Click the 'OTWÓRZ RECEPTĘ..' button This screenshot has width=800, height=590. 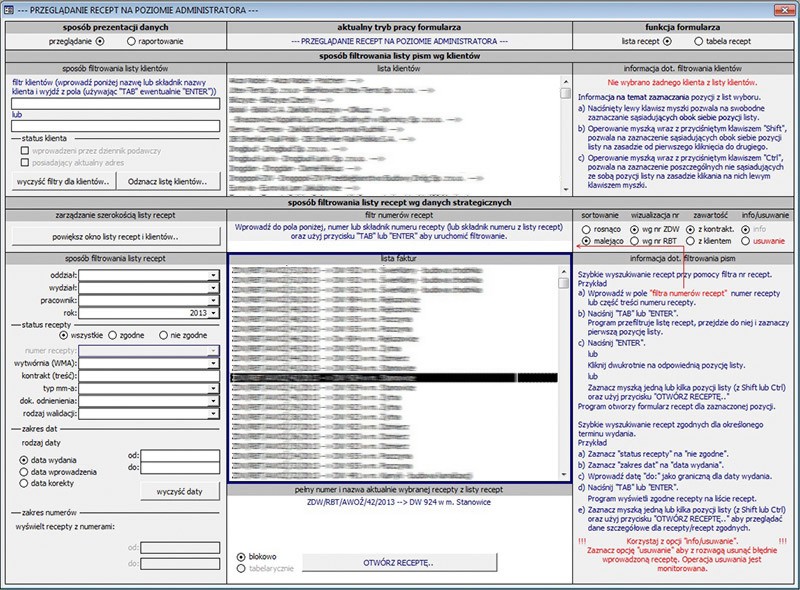click(398, 563)
